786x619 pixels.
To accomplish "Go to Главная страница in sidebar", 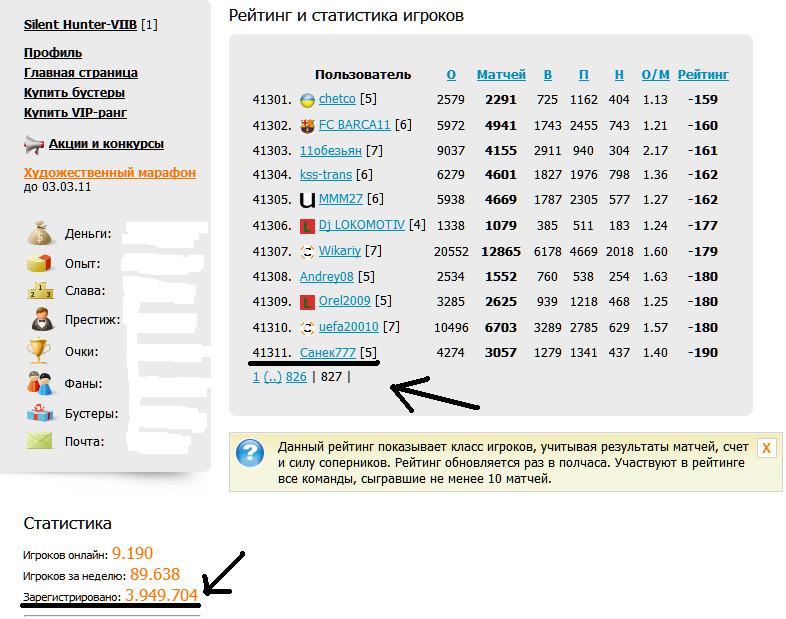I will point(81,73).
